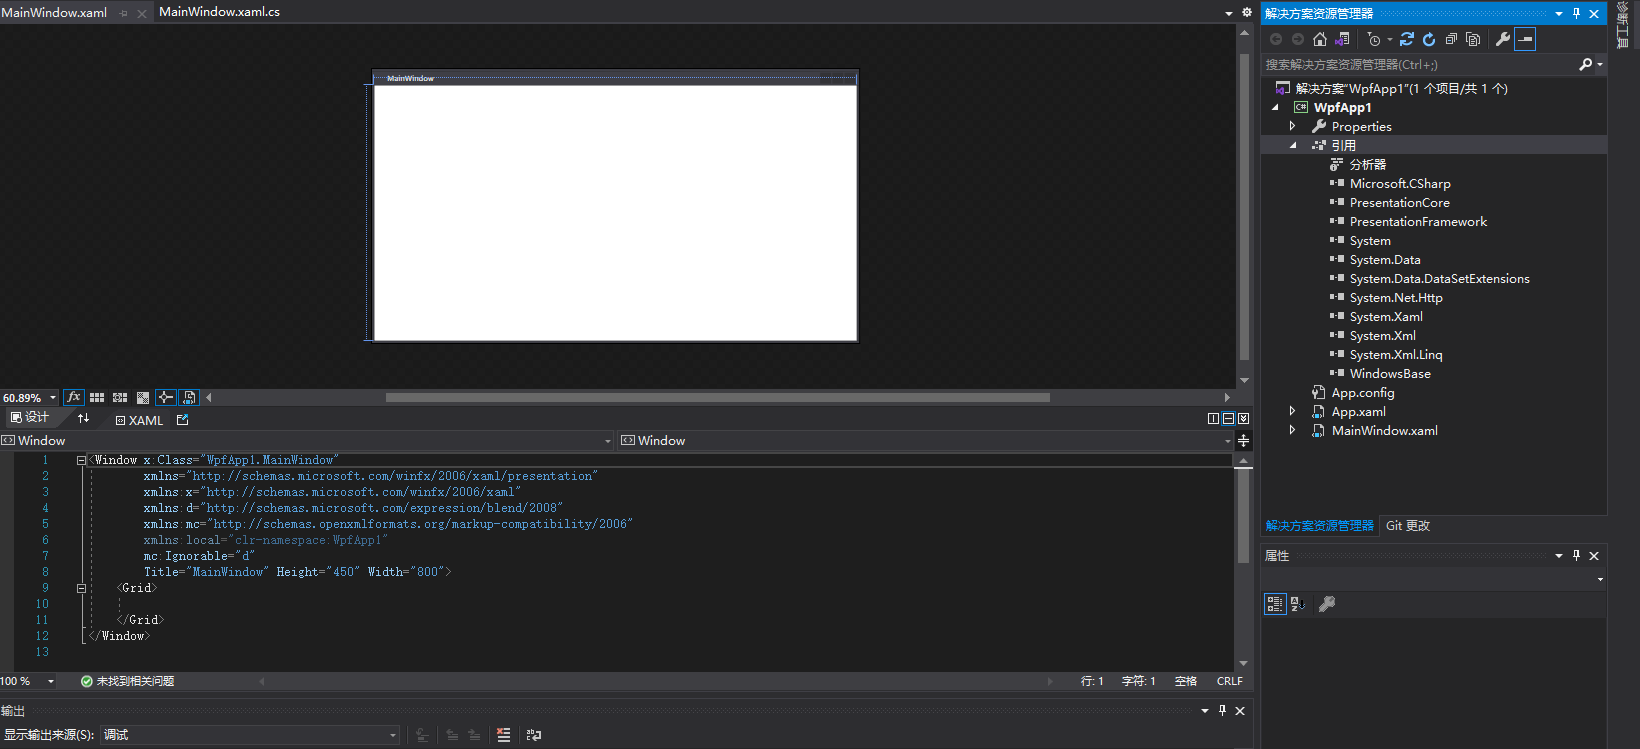The height and width of the screenshot is (749, 1640).
Task: Select the WindowsBase reference
Action: click(1390, 373)
